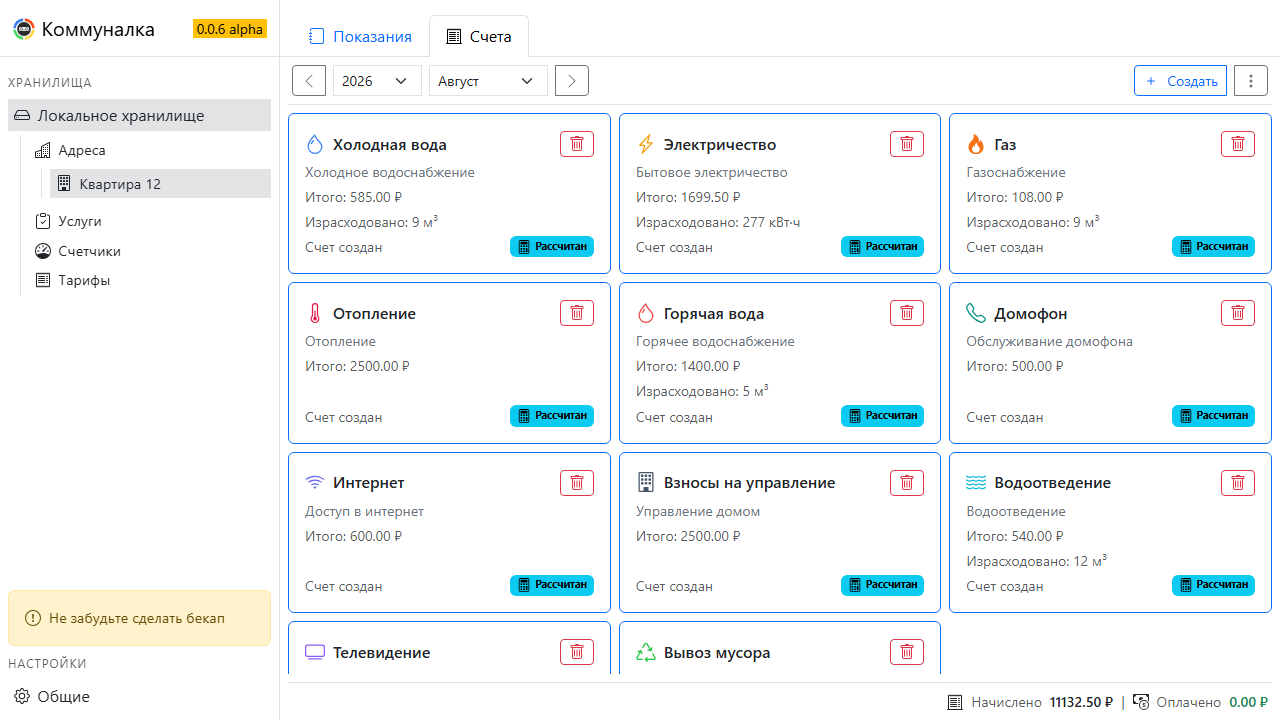The height and width of the screenshot is (720, 1280).
Task: Delete the Горячая вода bill
Action: coord(907,313)
